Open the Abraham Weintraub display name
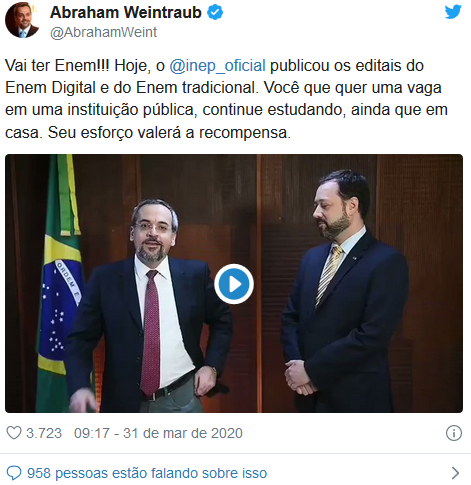The width and height of the screenshot is (471, 485). click(126, 13)
